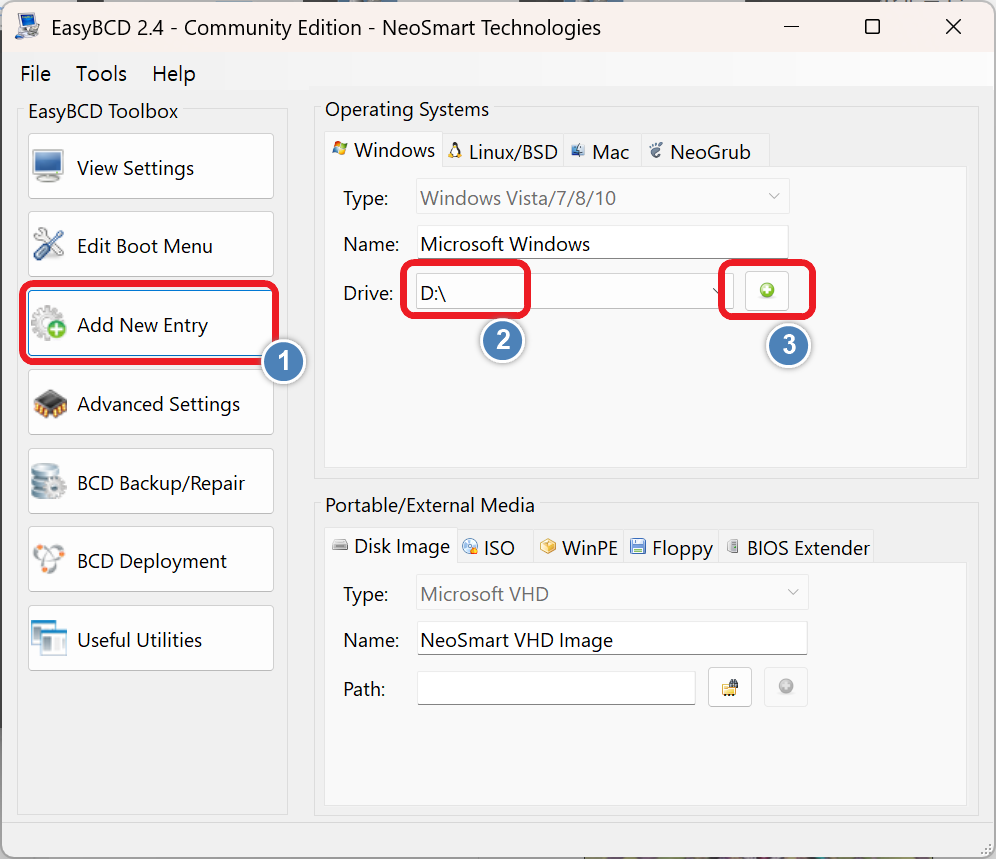Open Edit Boot Menu section
This screenshot has width=996, height=859.
(x=151, y=245)
